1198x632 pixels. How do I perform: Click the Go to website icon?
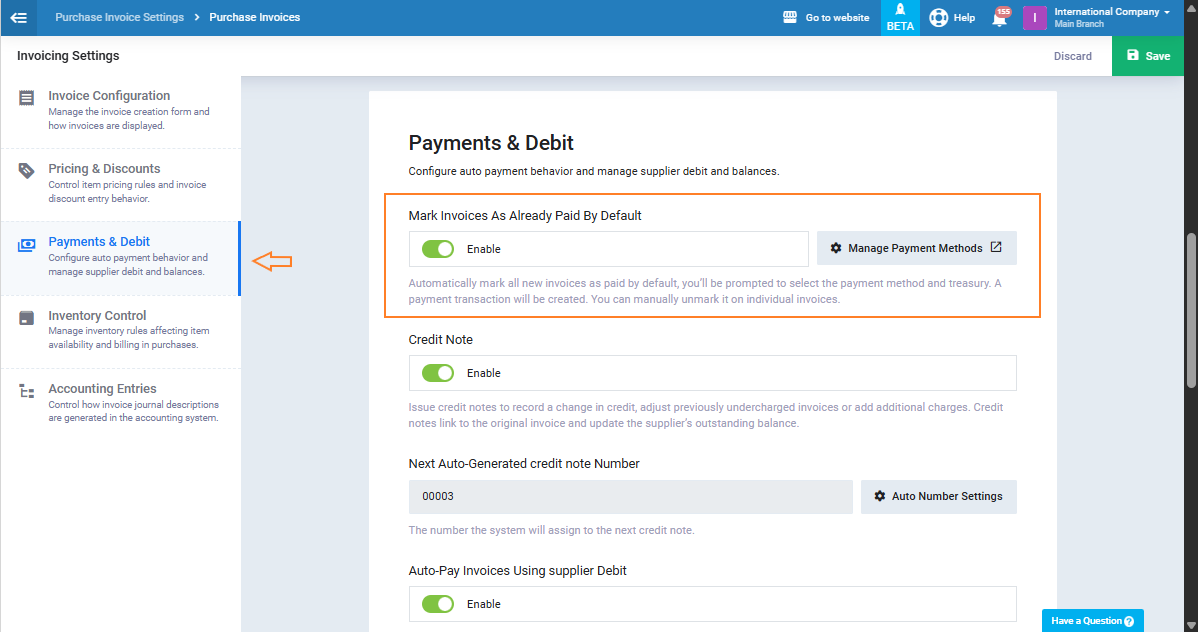click(790, 17)
